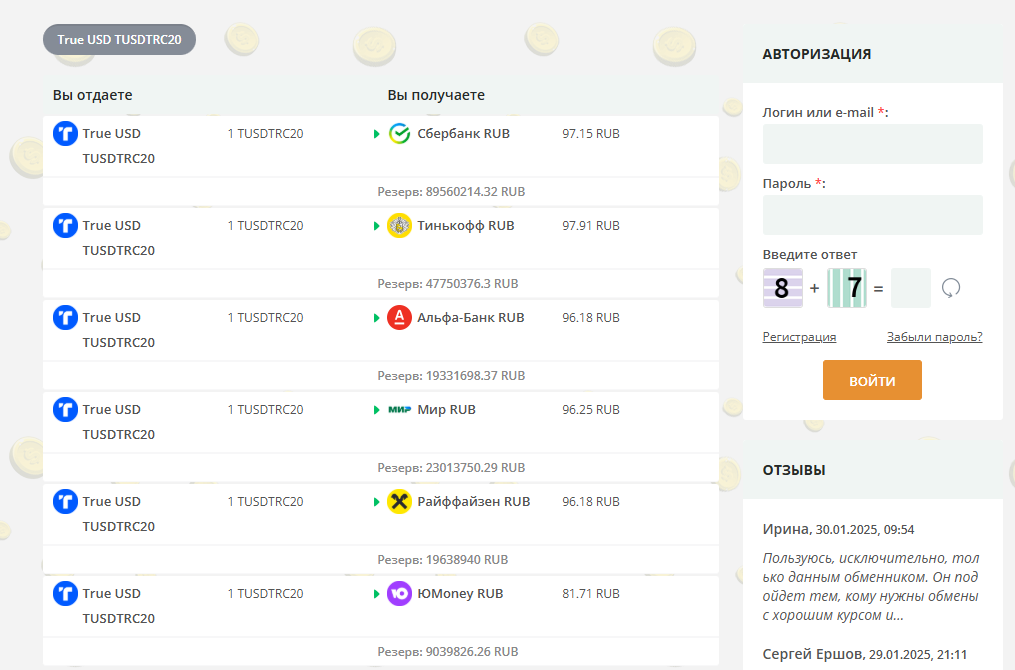Click the Пароль input field
Image resolution: width=1015 pixels, height=670 pixels.
click(x=872, y=214)
